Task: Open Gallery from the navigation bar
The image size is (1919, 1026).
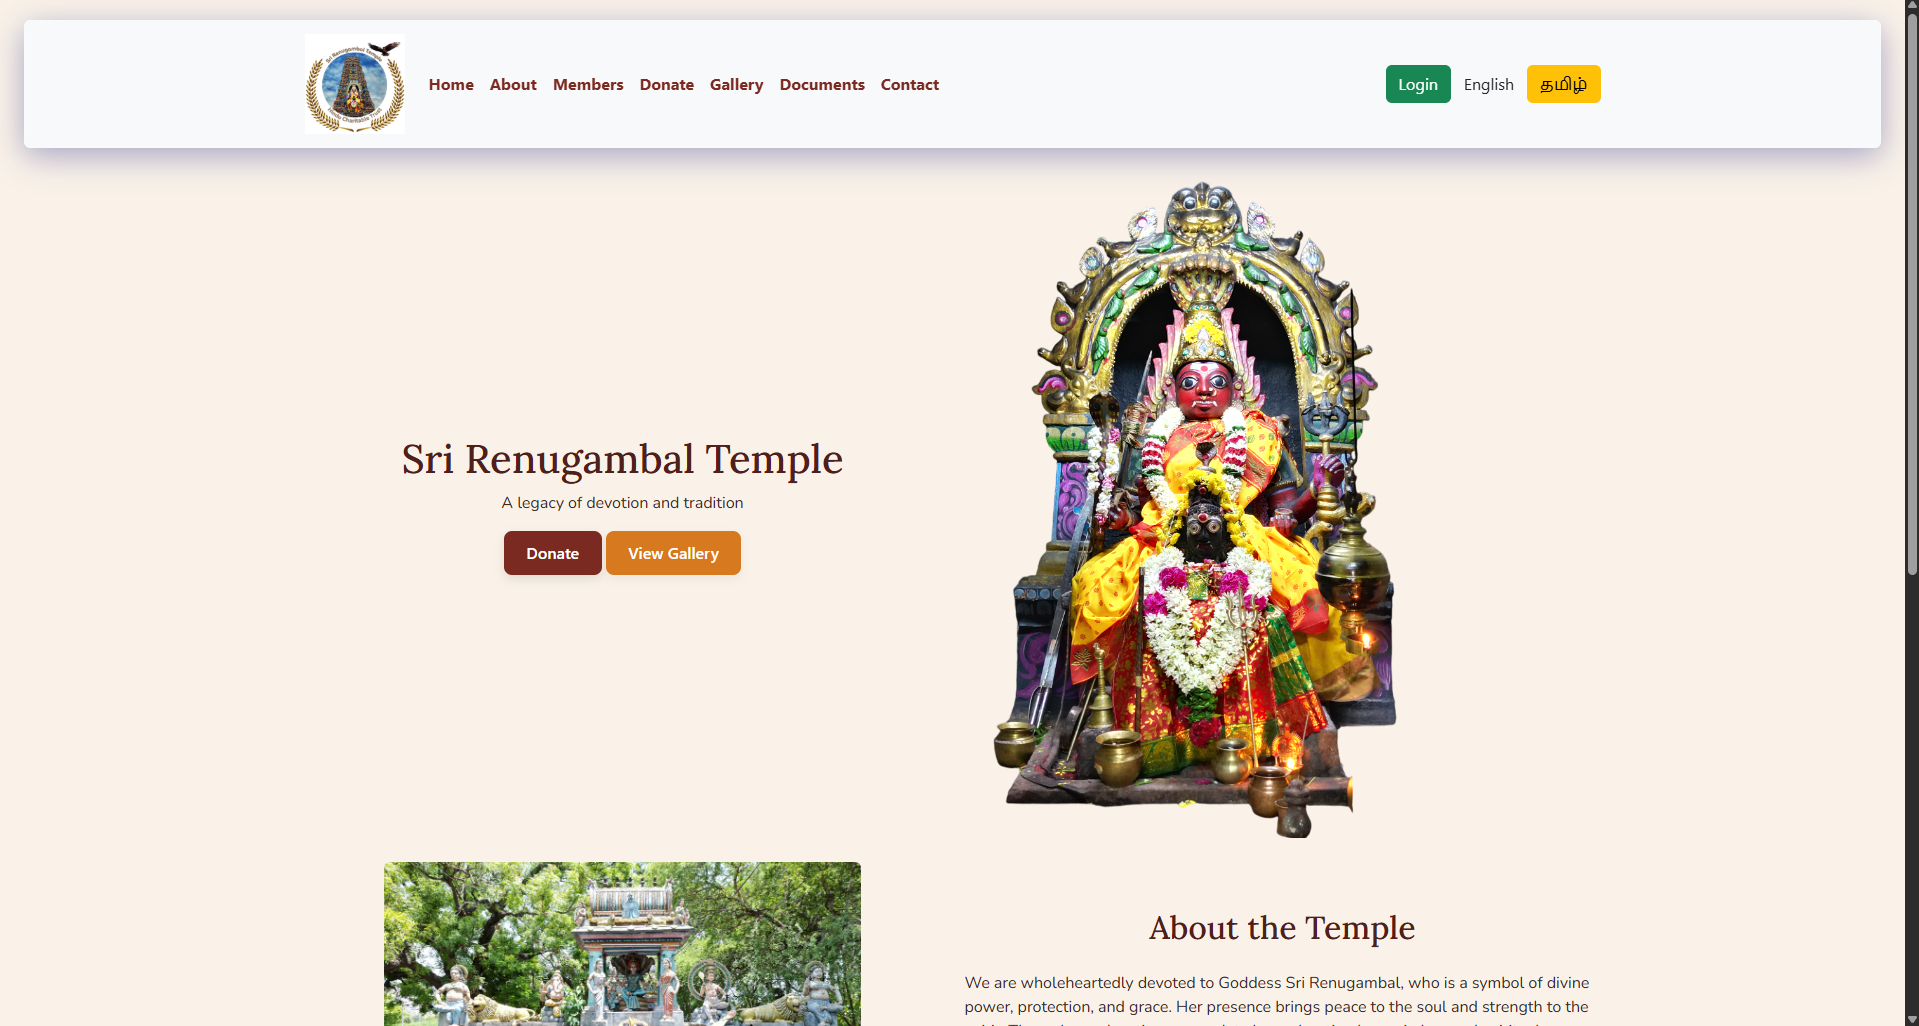Action: pyautogui.click(x=736, y=85)
